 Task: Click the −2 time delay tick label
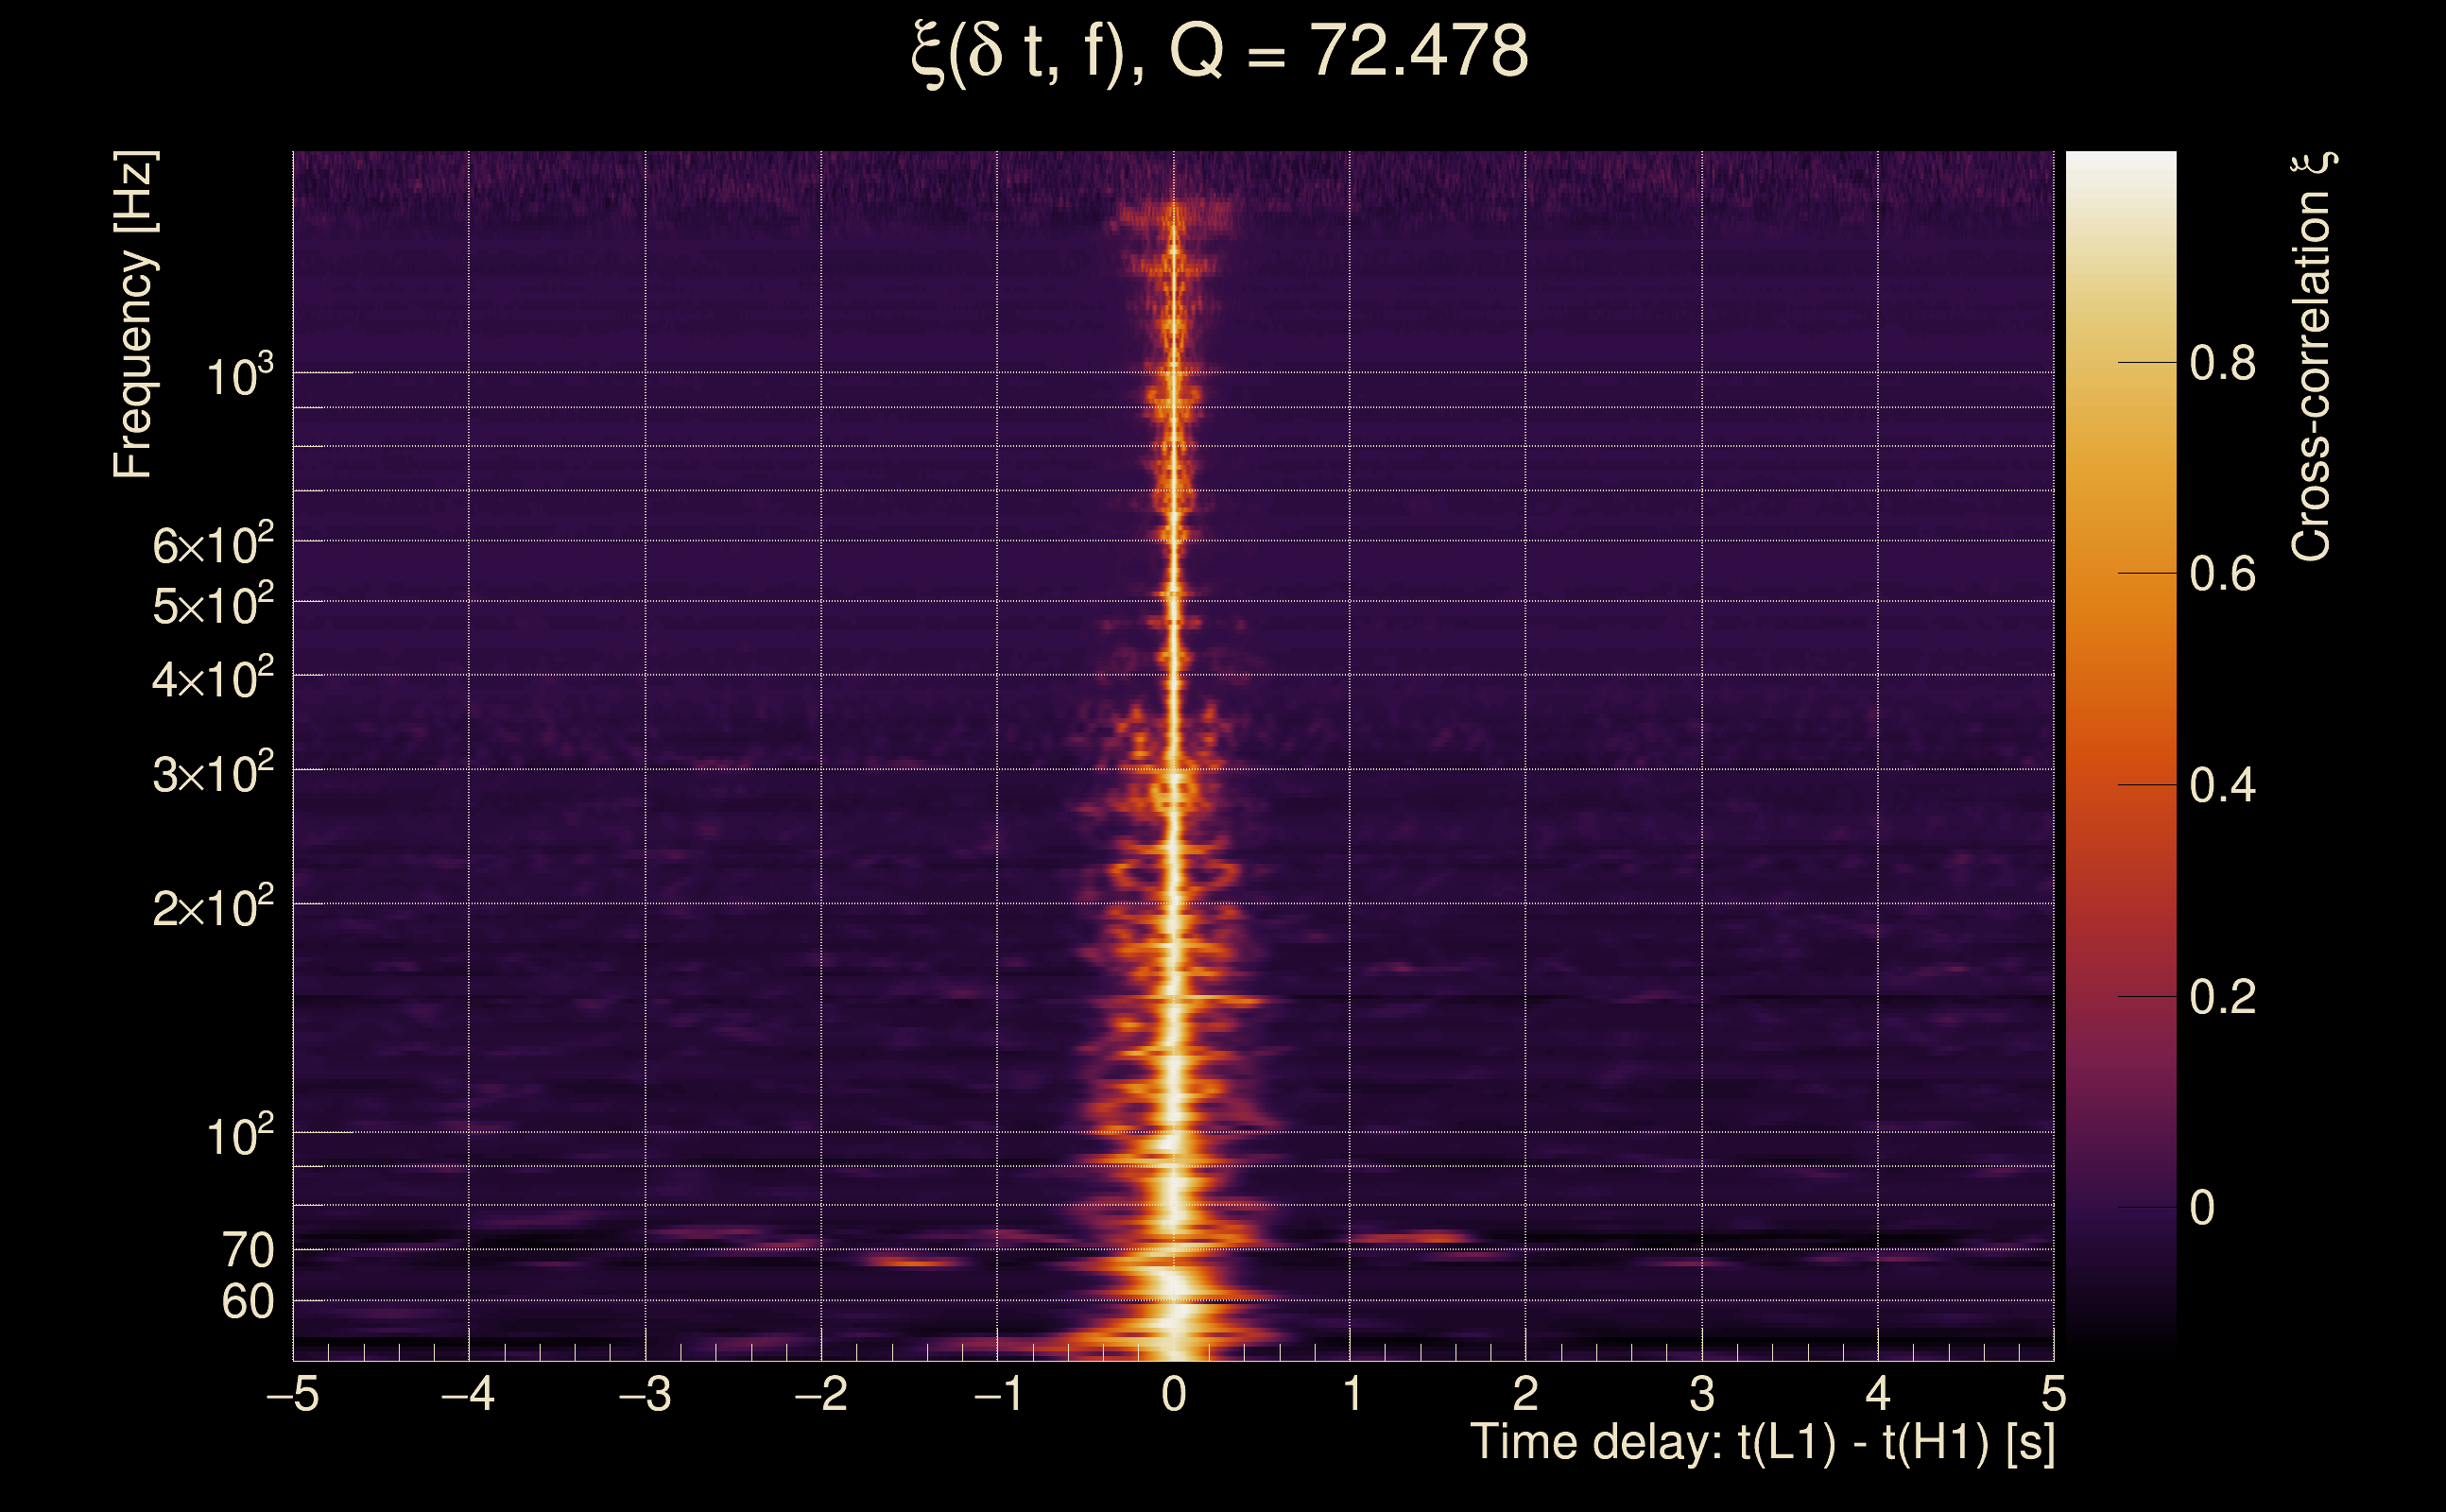pos(820,1394)
